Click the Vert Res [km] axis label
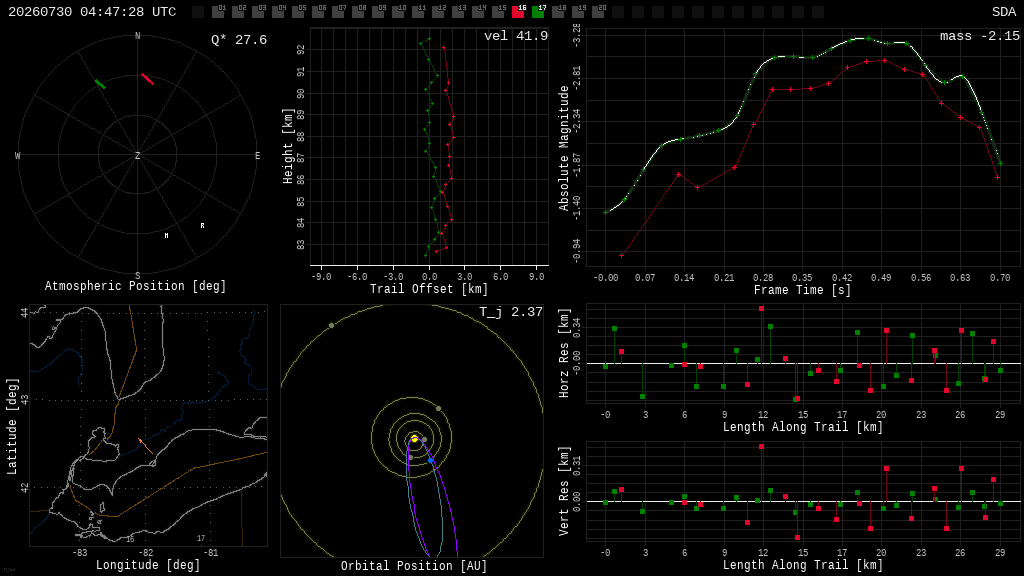1024x576 pixels. [564, 491]
